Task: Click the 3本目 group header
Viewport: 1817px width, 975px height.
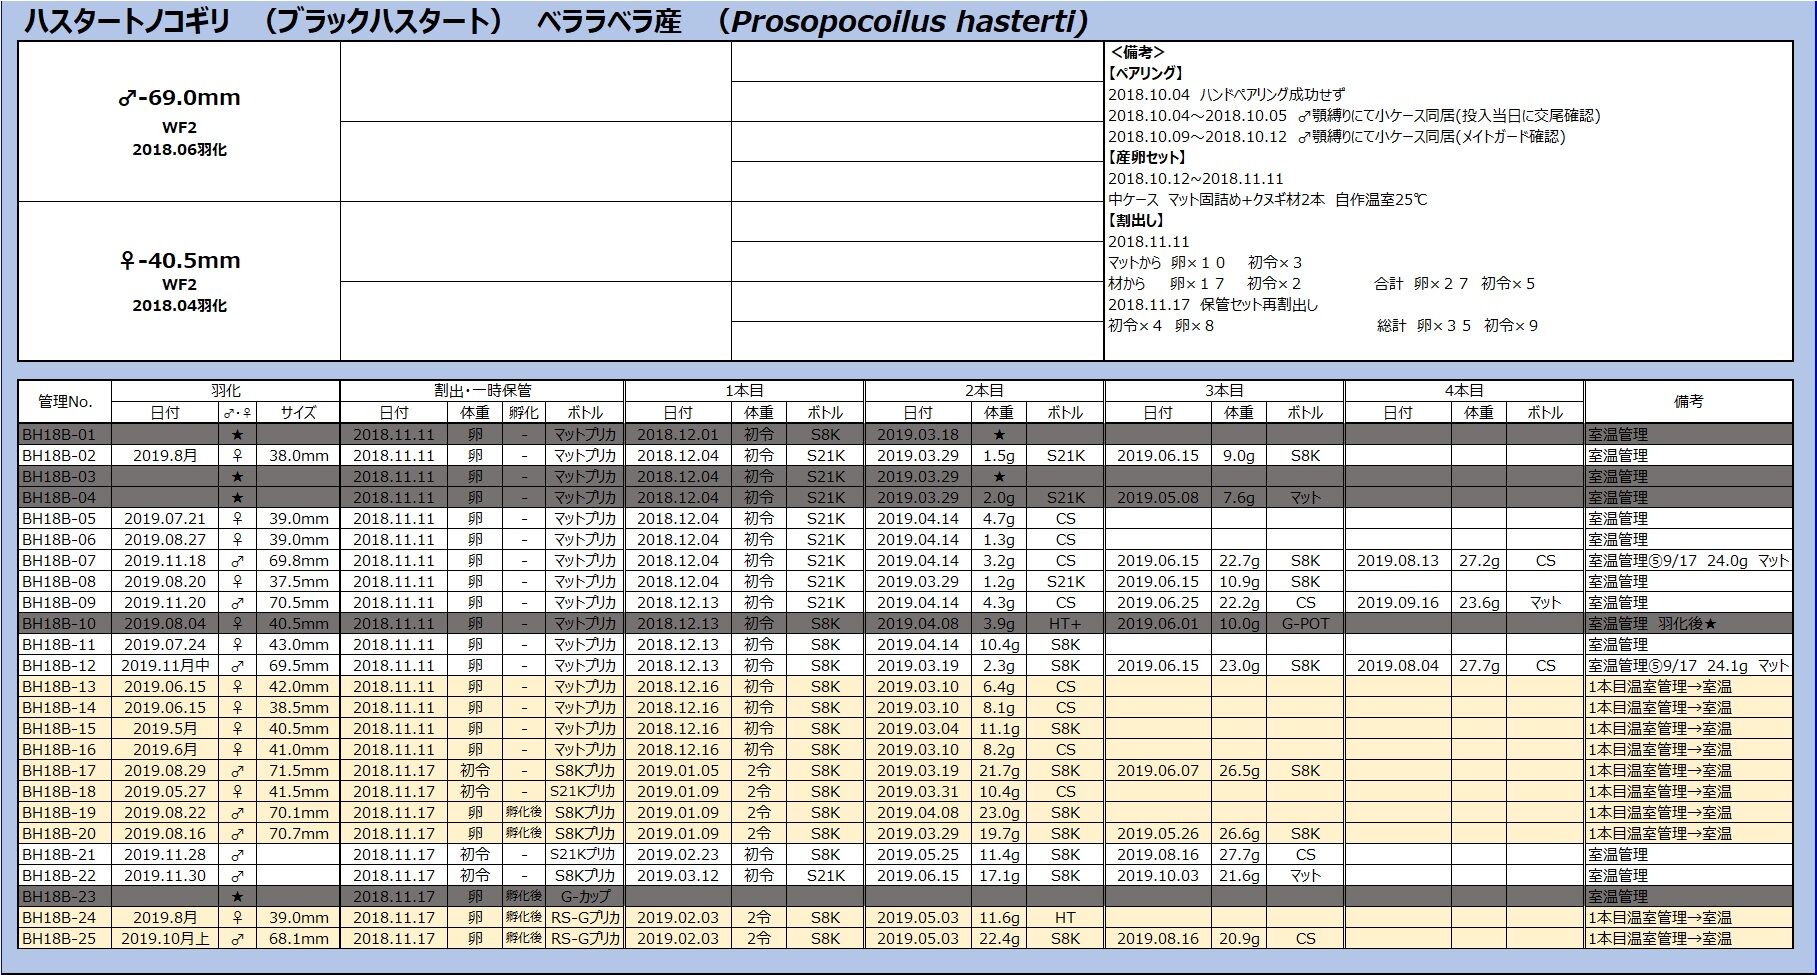Action: 1224,391
